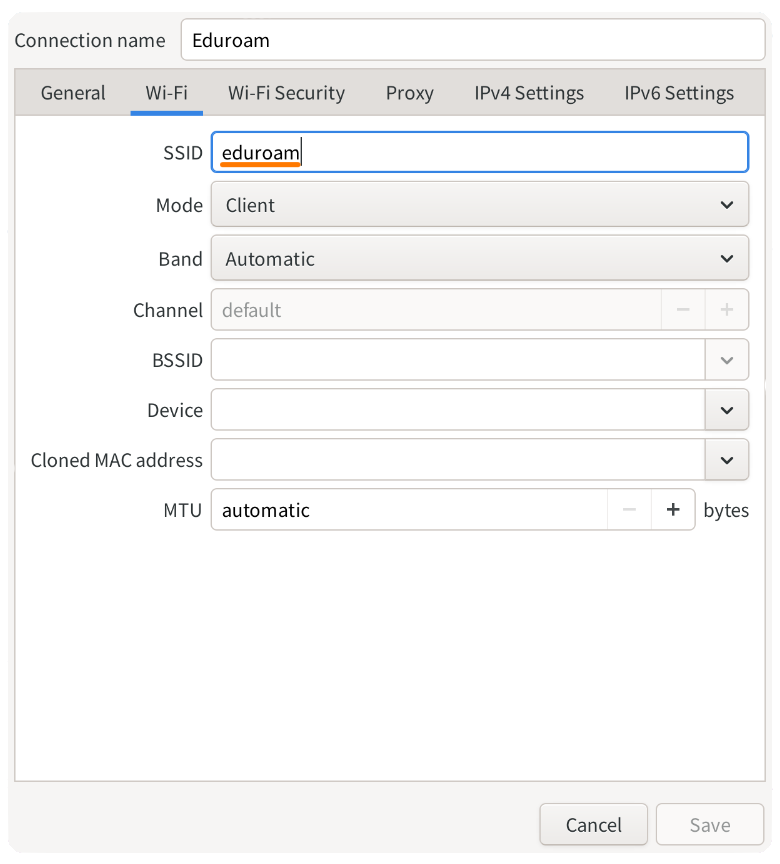The width and height of the screenshot is (780, 864).
Task: Click the "SSID" label
Action: tap(183, 153)
